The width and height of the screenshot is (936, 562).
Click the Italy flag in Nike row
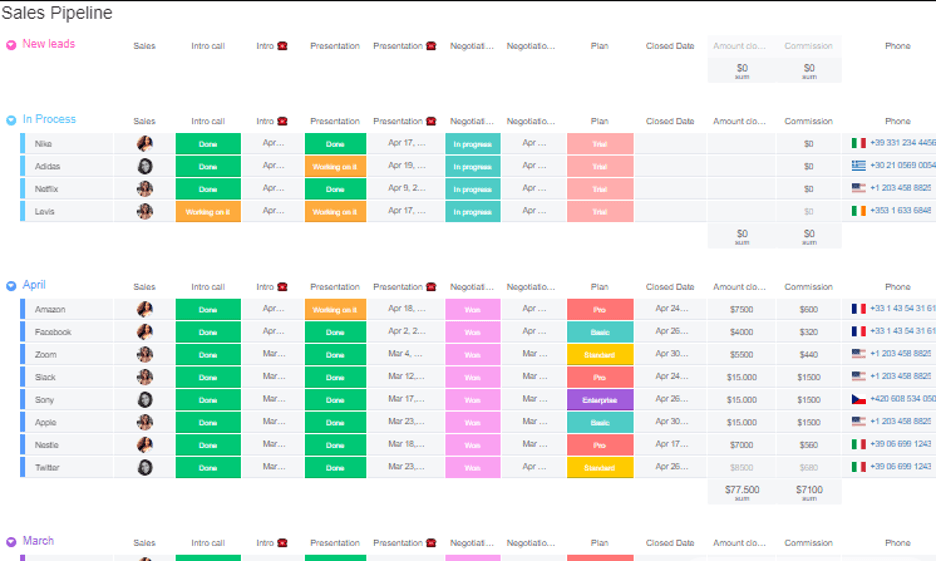858,144
